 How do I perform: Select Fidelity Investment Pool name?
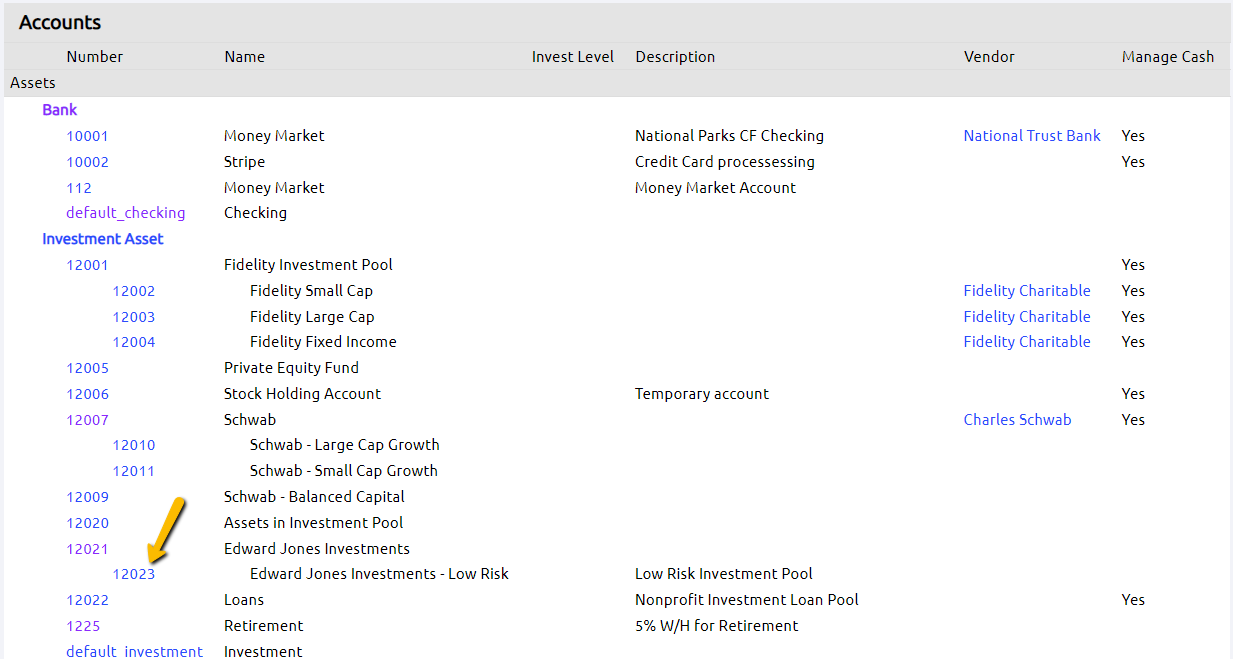click(x=308, y=265)
